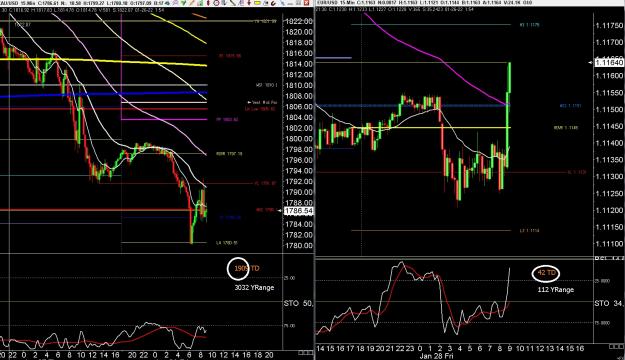This screenshot has width=625, height=360.
Task: Click the RBM 1797.18 level label on the gold chart
Action: 229,153
